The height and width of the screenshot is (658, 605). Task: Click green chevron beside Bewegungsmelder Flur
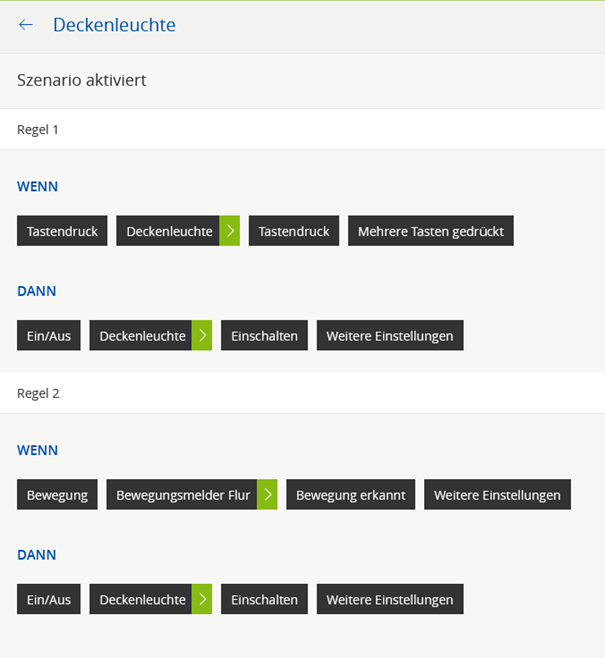pyautogui.click(x=267, y=495)
